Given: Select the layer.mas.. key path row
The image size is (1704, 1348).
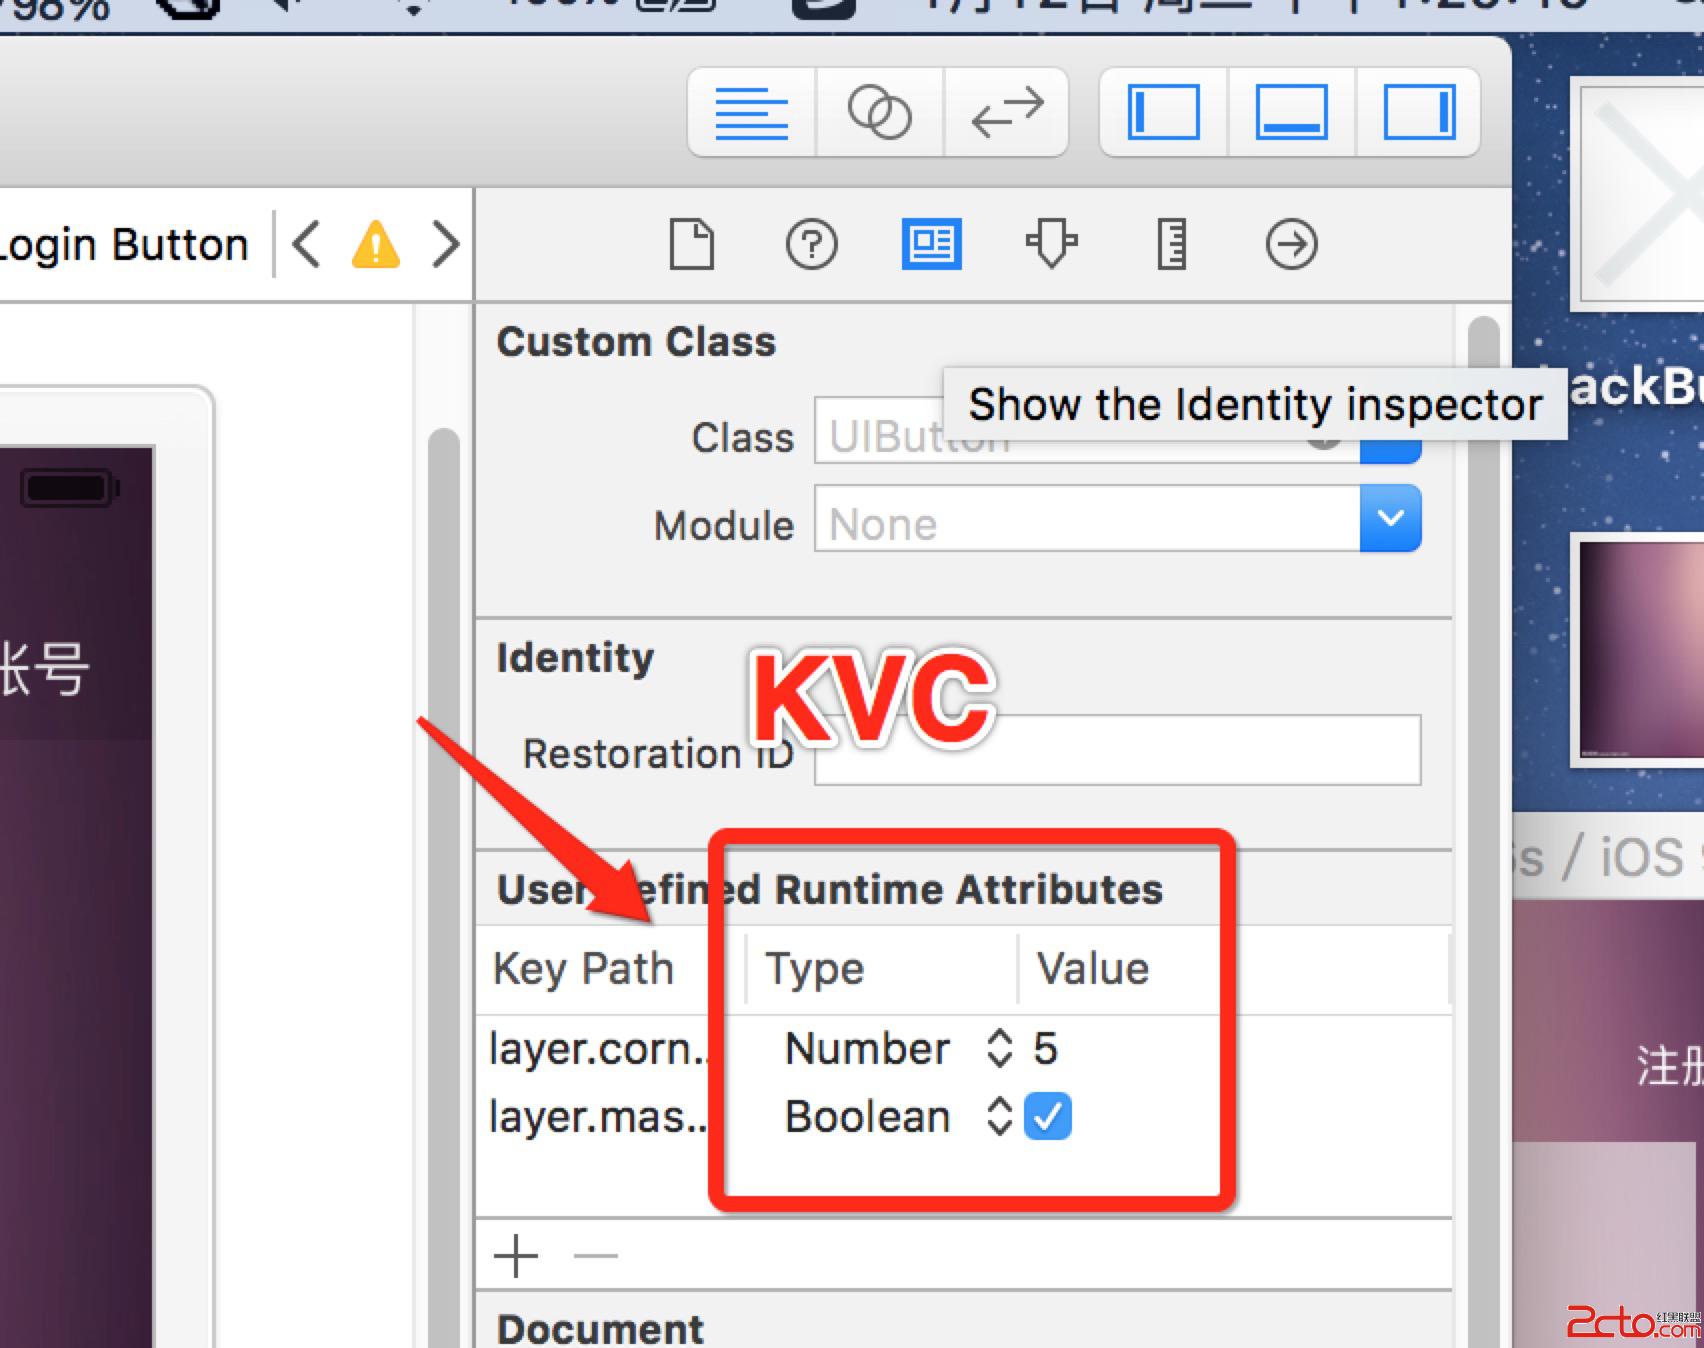Looking at the screenshot, I should [599, 1117].
